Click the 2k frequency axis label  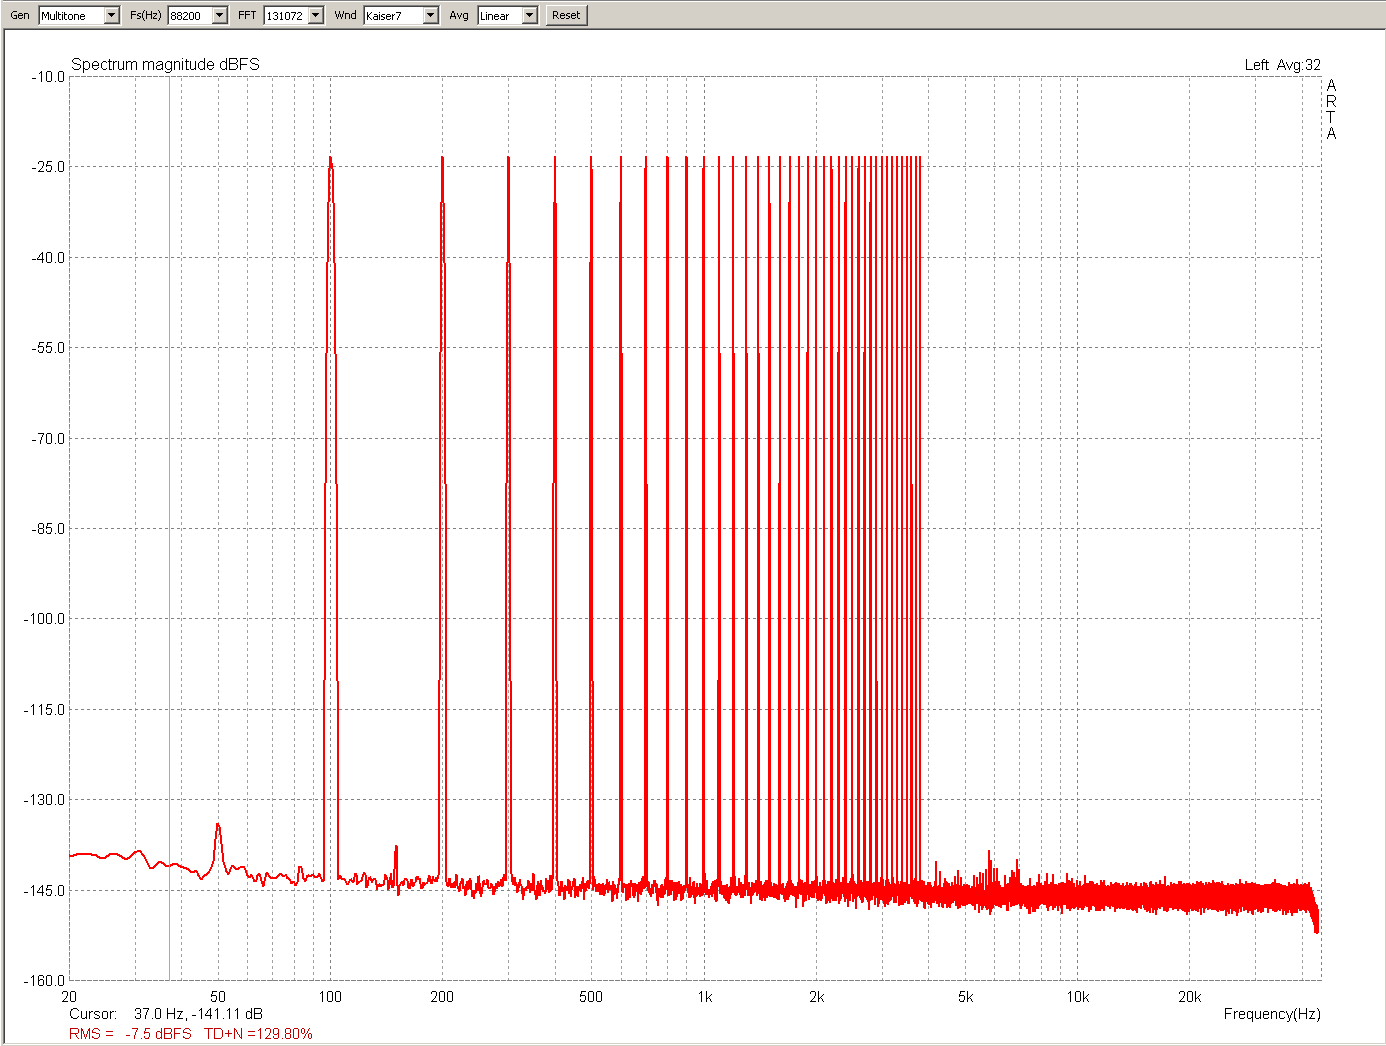(817, 997)
